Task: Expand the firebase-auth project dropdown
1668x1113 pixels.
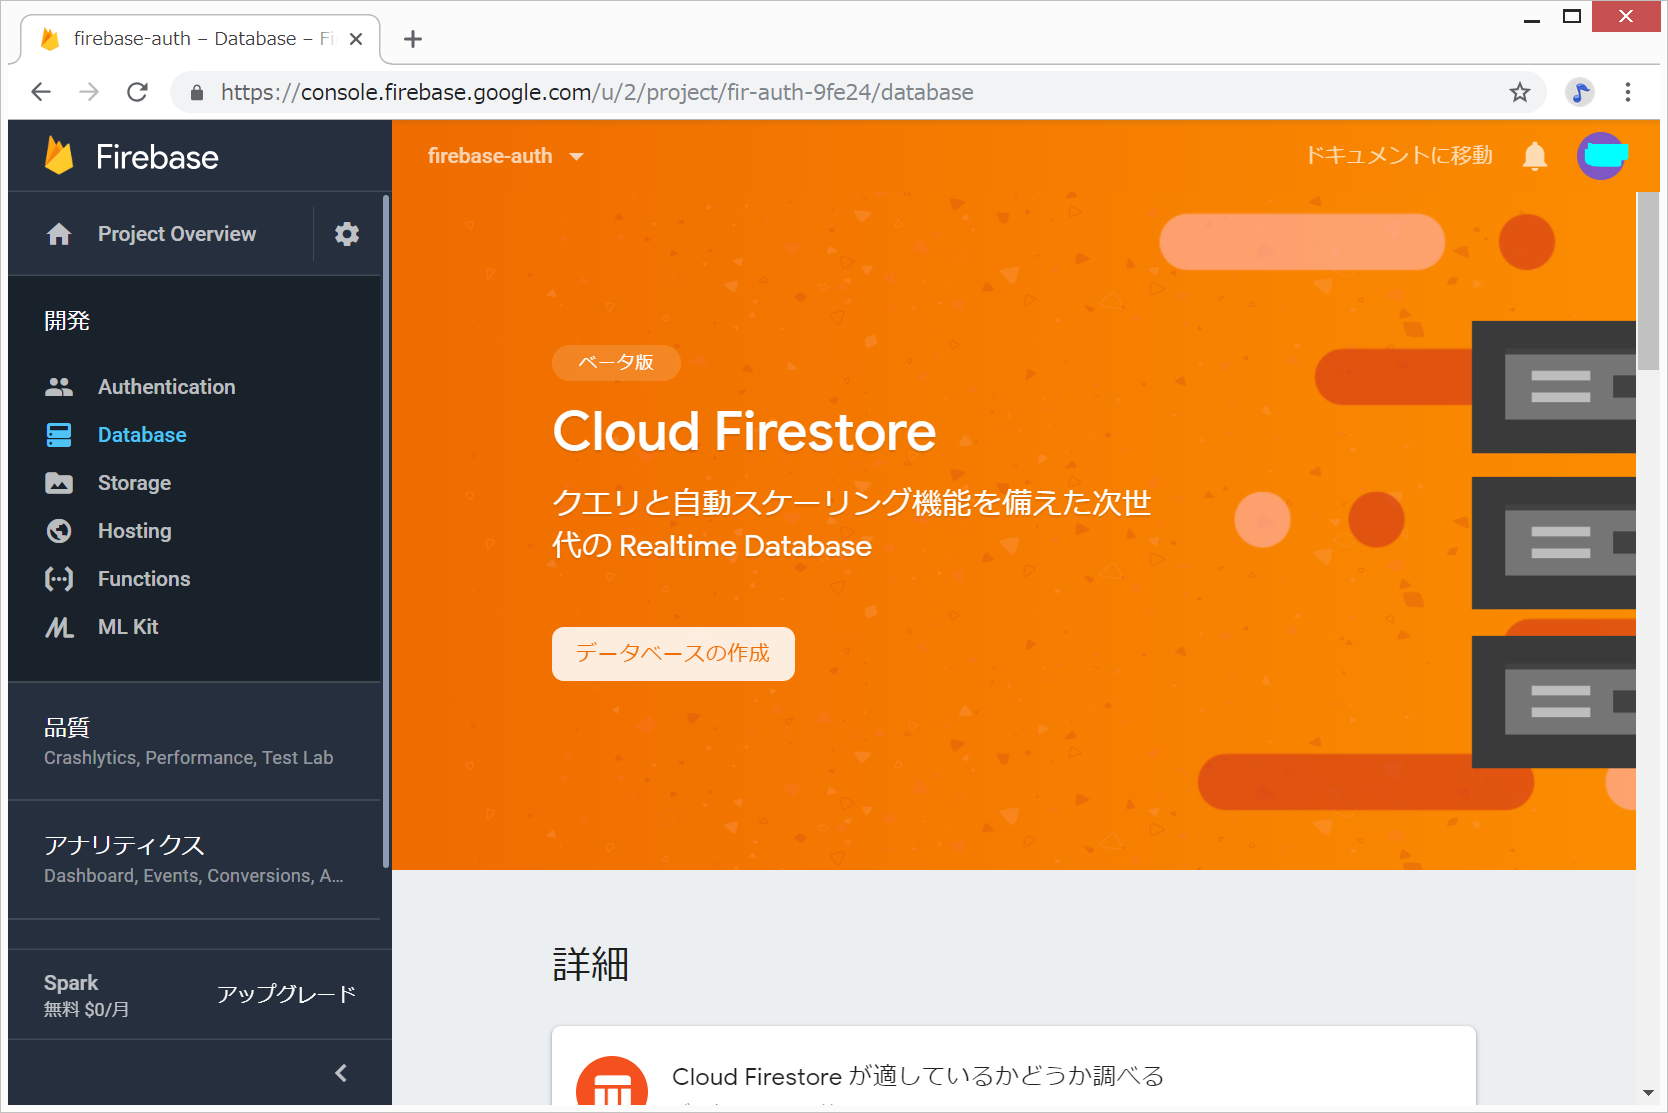Action: pos(576,157)
